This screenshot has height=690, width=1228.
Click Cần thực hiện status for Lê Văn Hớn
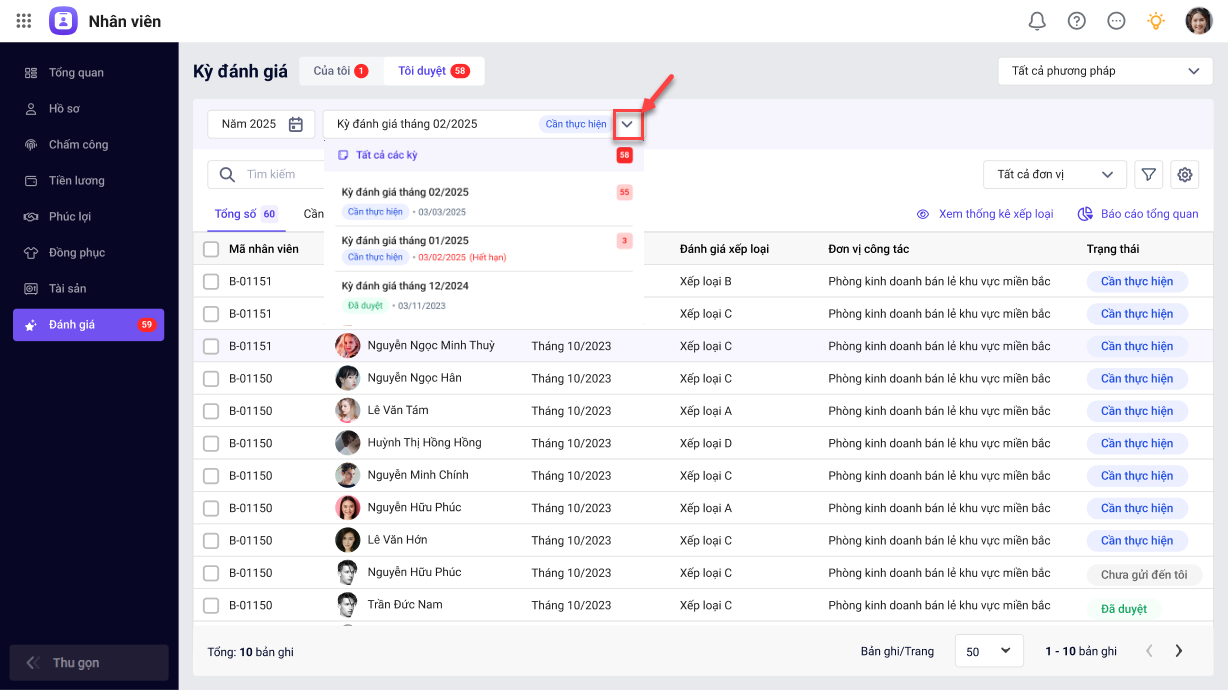tap(1137, 541)
